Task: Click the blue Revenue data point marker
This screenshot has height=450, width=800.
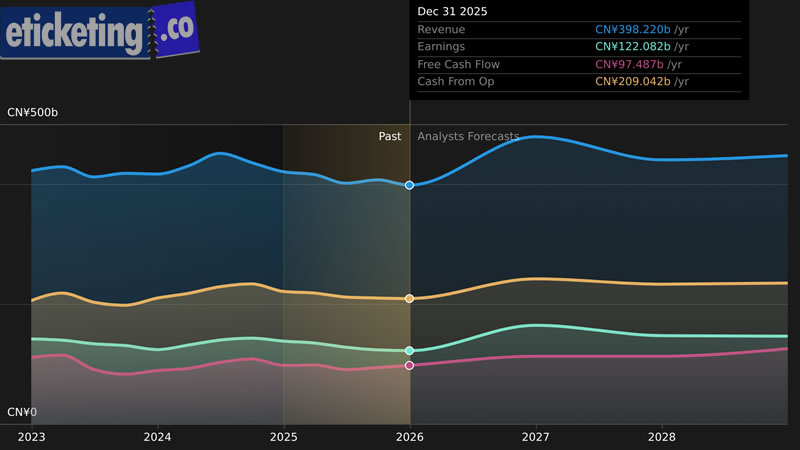Action: [409, 185]
